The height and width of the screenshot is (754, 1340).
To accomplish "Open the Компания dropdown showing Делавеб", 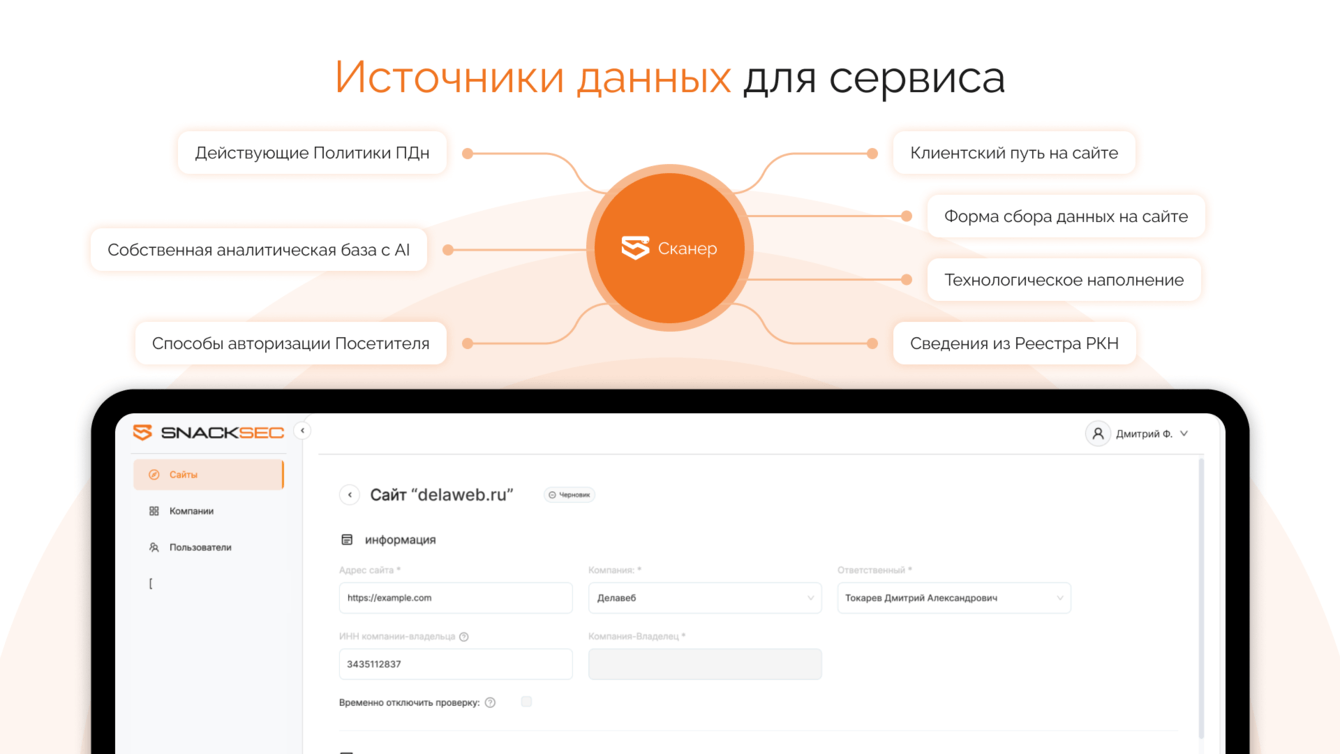I will coord(705,598).
